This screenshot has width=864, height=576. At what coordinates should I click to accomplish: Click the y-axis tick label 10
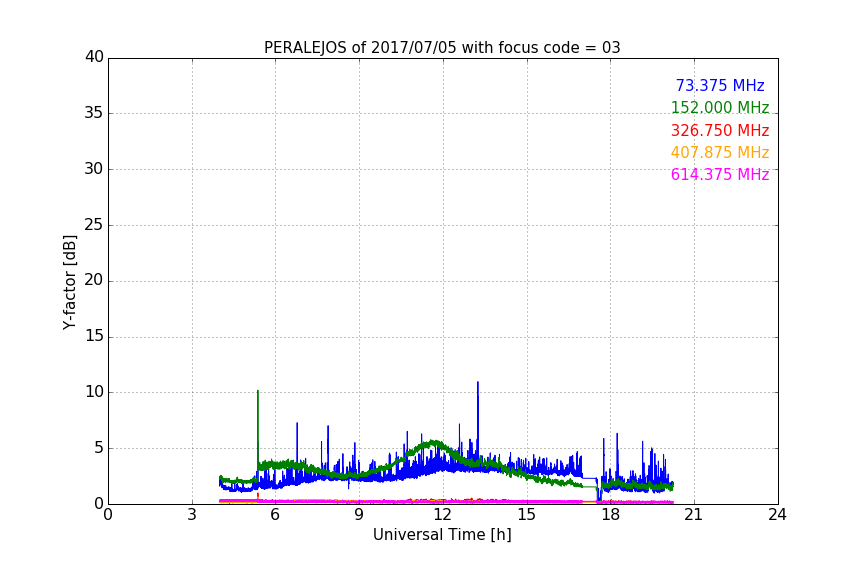pyautogui.click(x=94, y=392)
